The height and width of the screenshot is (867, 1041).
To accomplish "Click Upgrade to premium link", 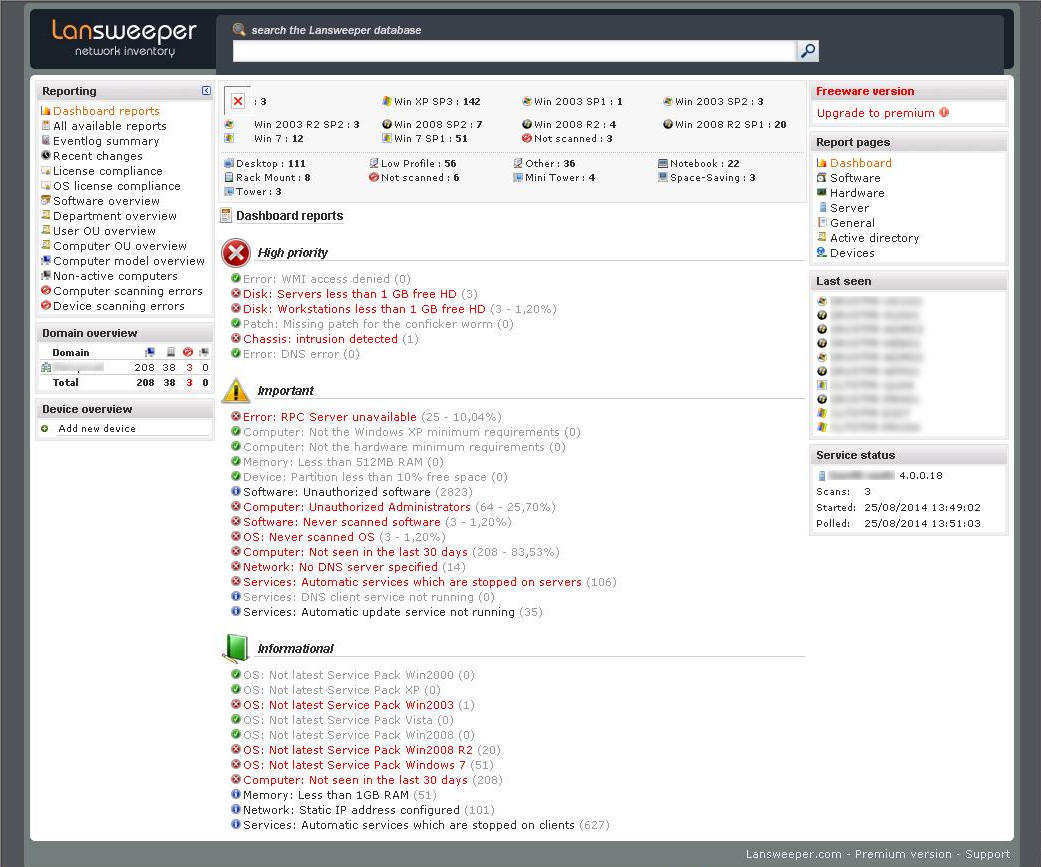I will [x=875, y=114].
